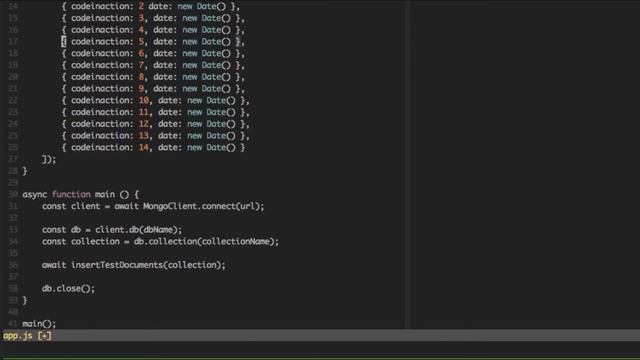Screen dimensions: 640x360
Task: Click the codeinaction: 7 array entry line
Action: point(153,65)
